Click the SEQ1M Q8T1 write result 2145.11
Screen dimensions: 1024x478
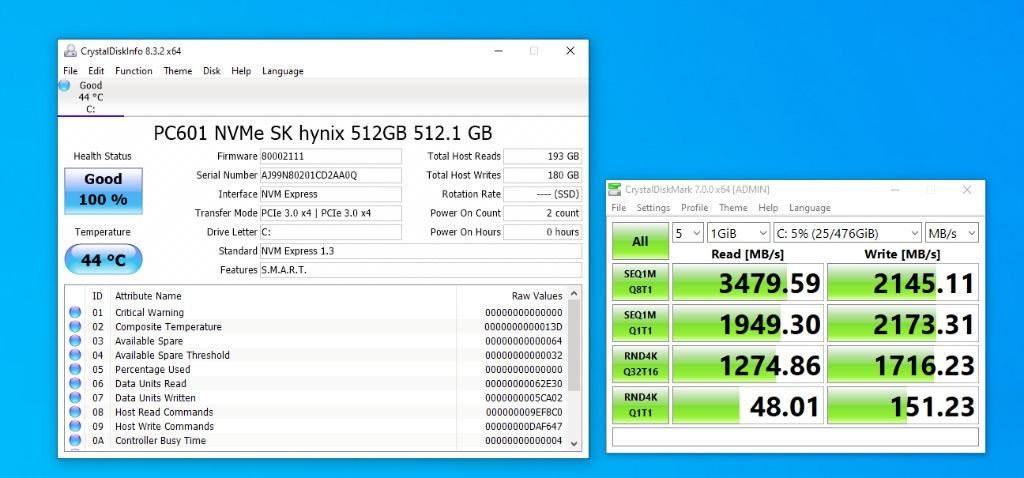click(903, 282)
